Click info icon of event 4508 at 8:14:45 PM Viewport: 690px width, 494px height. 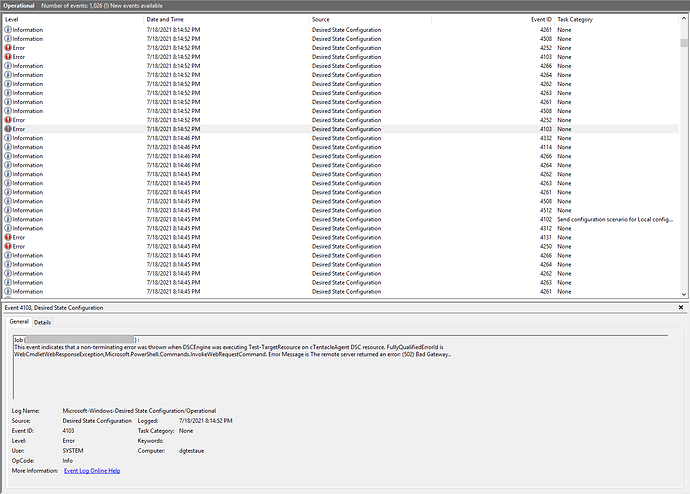pyautogui.click(x=8, y=201)
